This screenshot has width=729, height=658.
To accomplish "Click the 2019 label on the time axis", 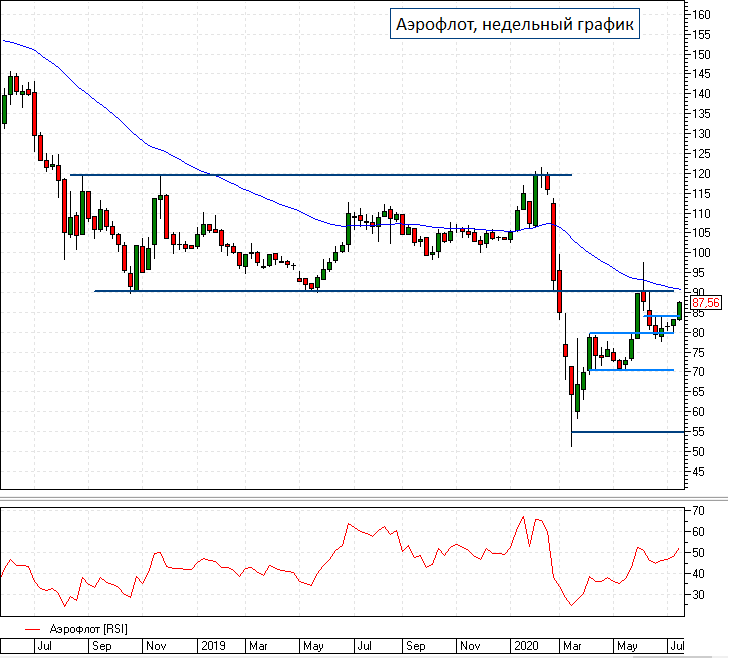I will click(x=213, y=646).
